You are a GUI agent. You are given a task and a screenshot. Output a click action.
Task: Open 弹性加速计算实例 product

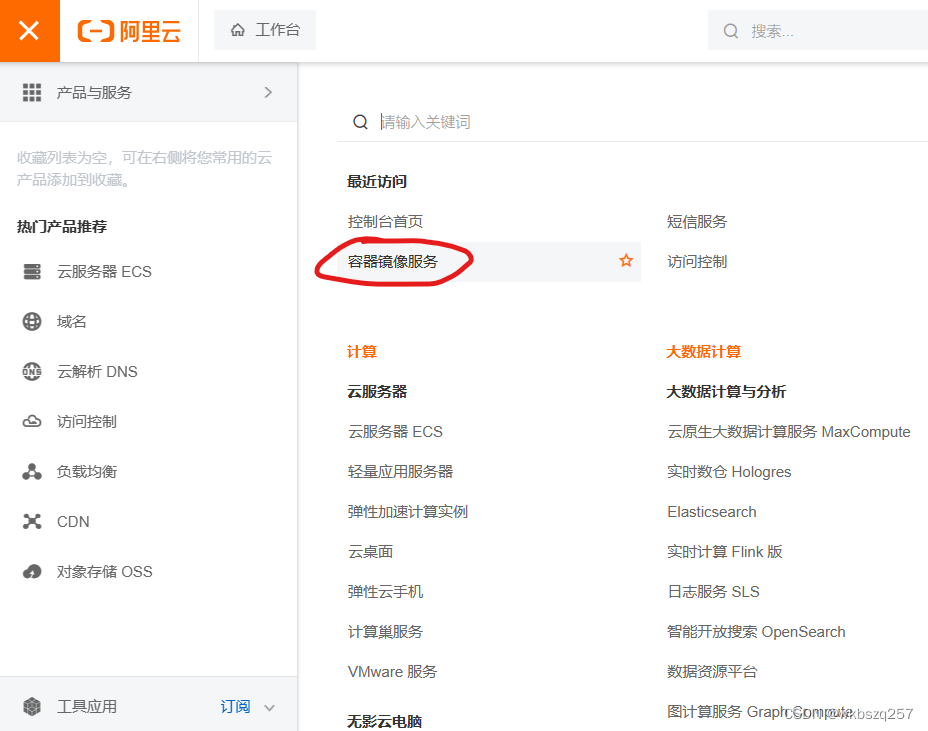click(x=408, y=511)
